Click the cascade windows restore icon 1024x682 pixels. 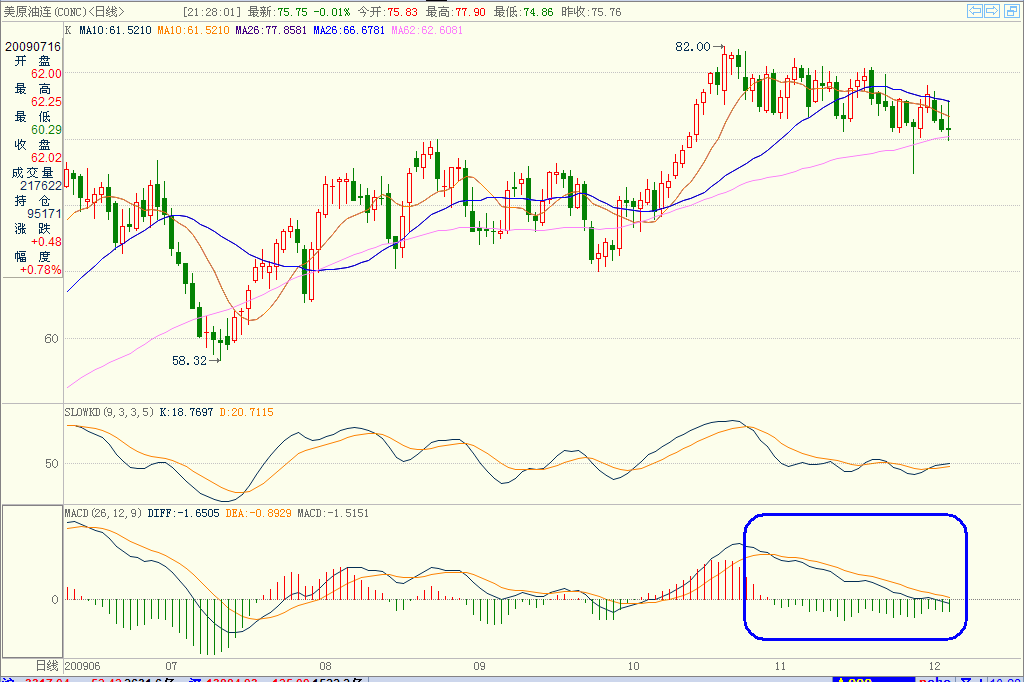pyautogui.click(x=1012, y=10)
